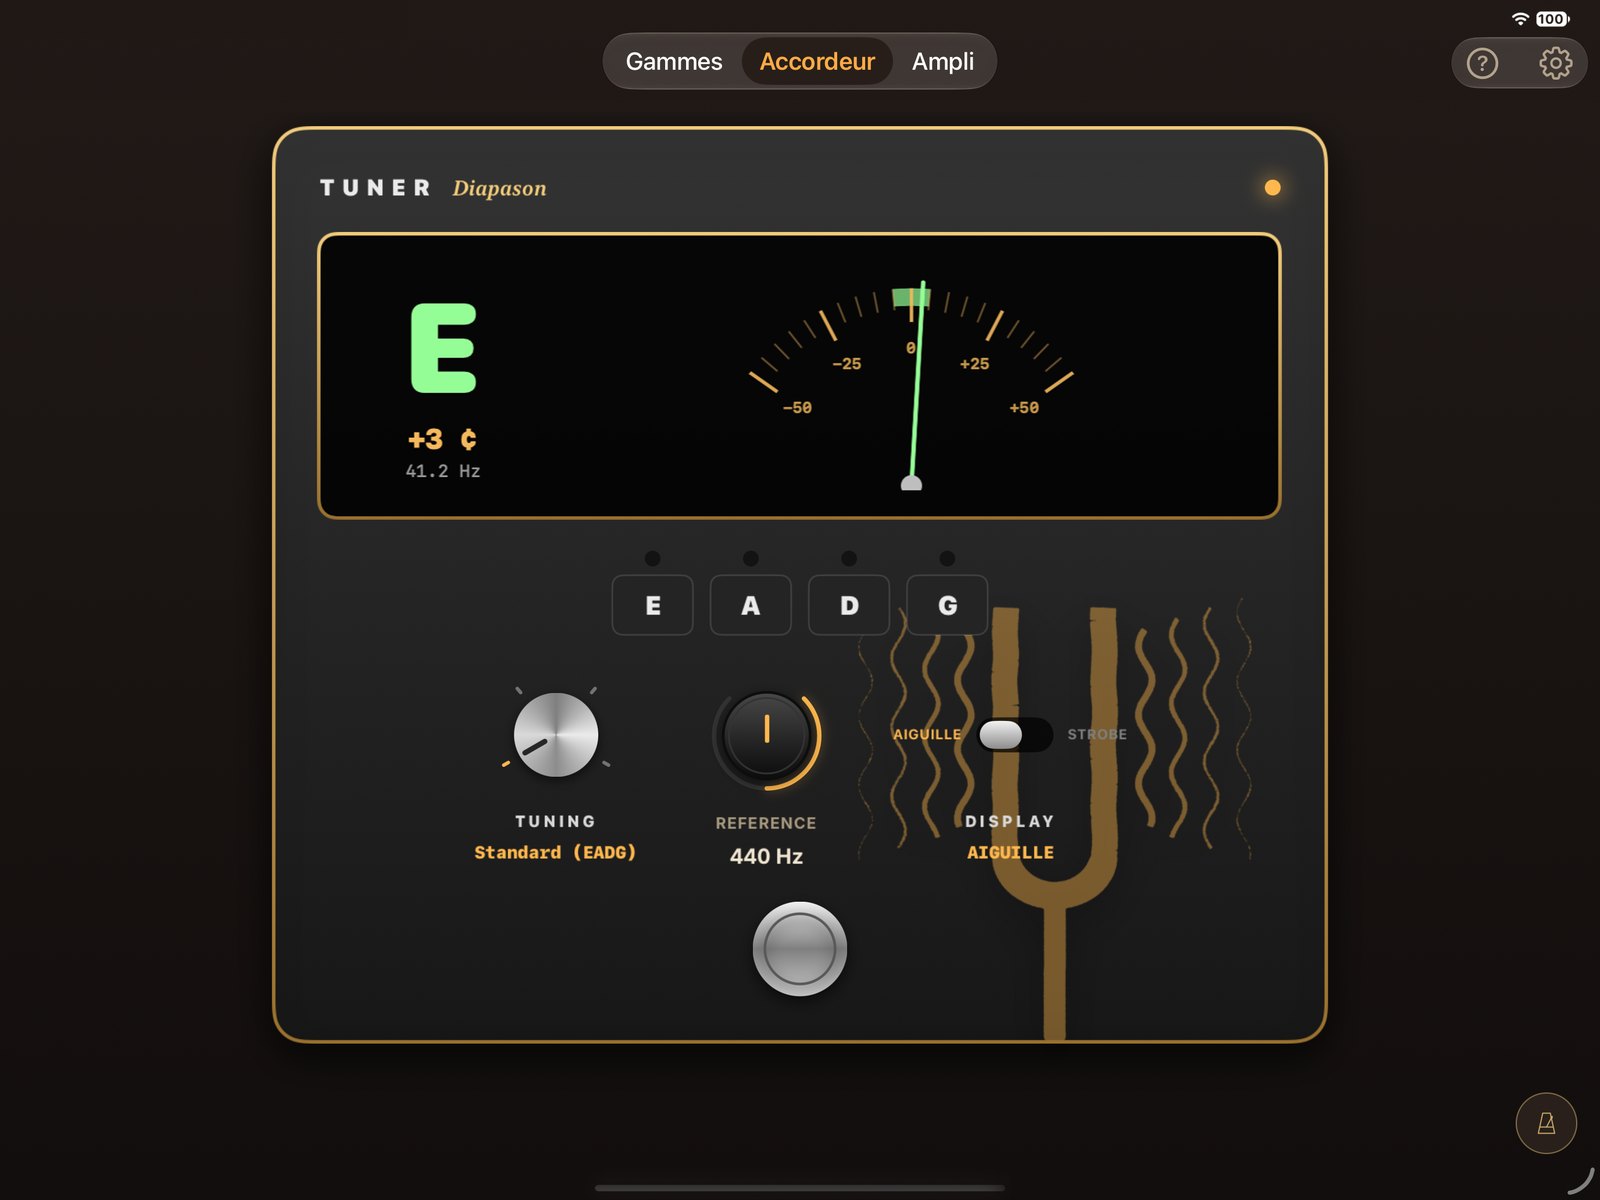The width and height of the screenshot is (1600, 1200).
Task: Click the TUNER heading
Action: [x=375, y=188]
